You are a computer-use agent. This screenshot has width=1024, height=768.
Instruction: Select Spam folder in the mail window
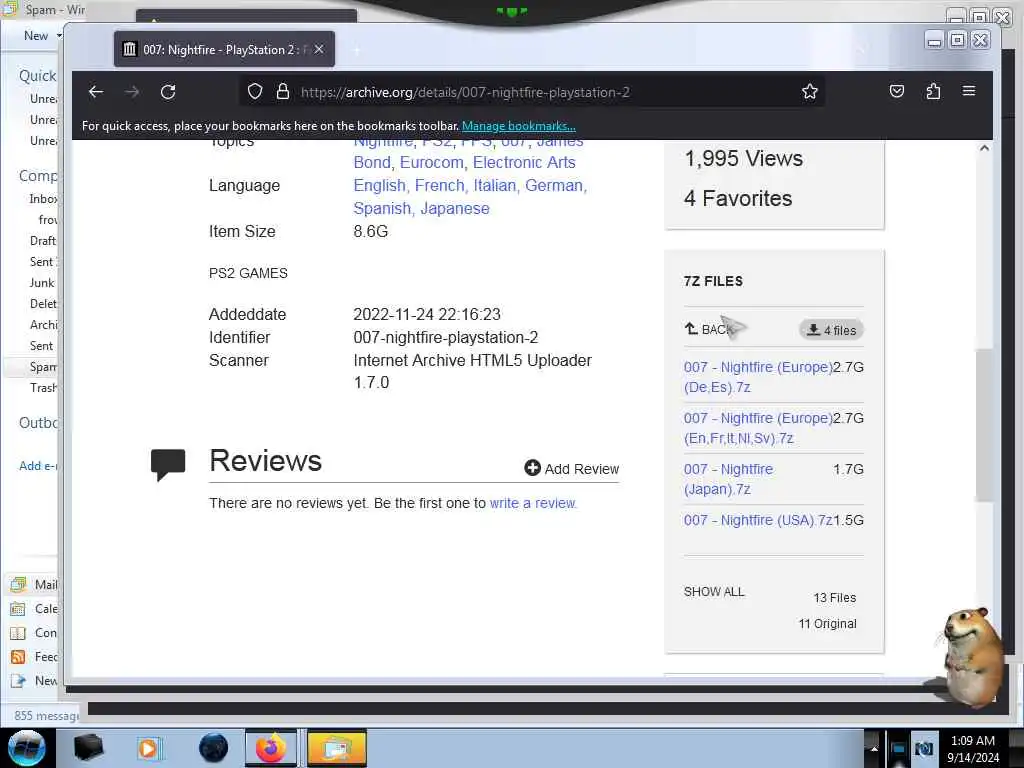pos(43,367)
